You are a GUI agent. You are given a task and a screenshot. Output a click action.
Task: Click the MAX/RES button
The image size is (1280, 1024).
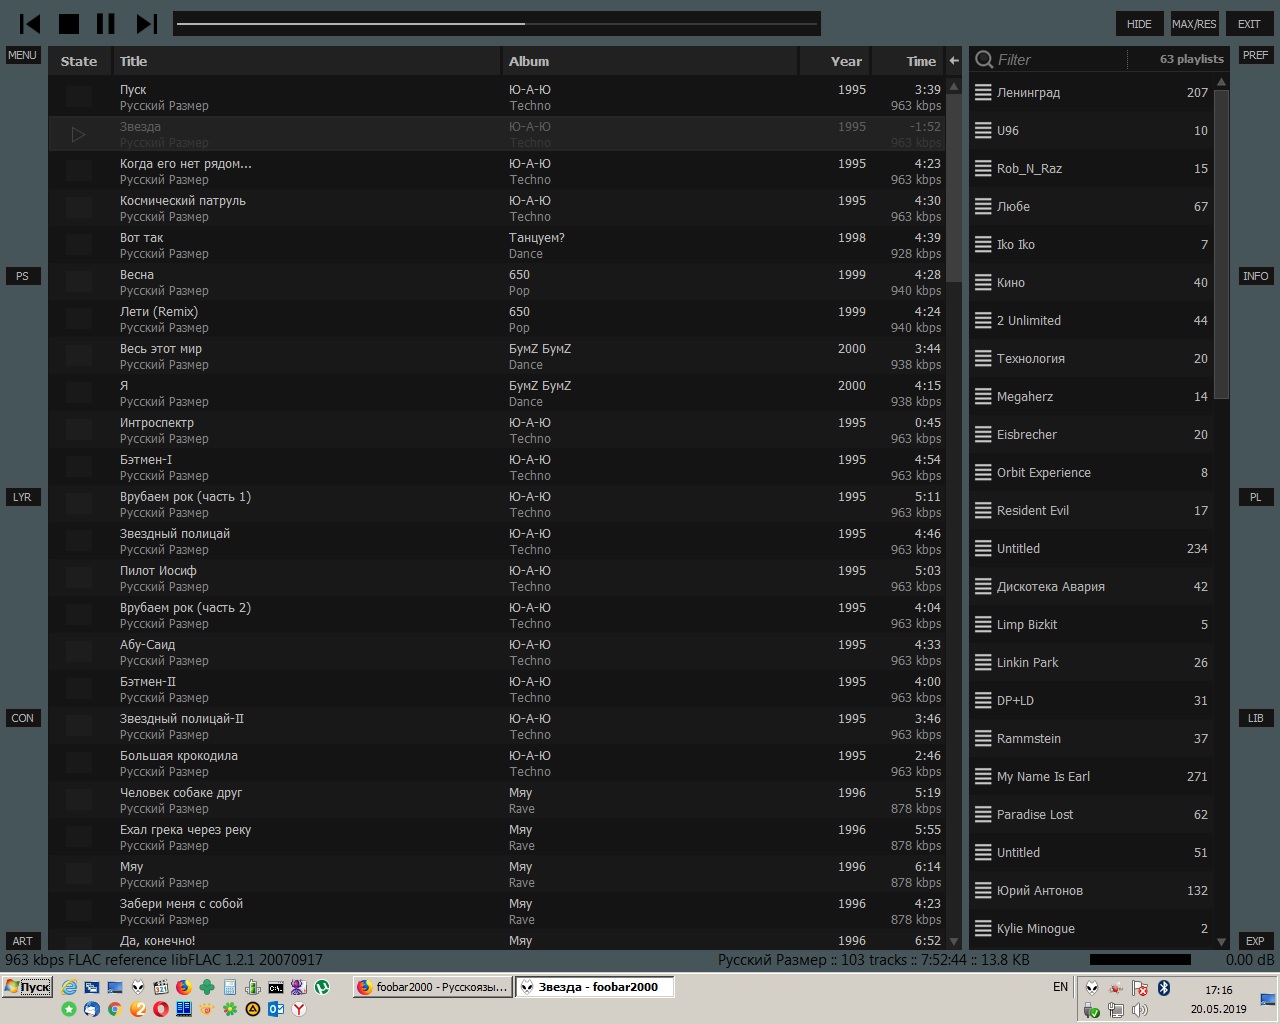pyautogui.click(x=1194, y=24)
